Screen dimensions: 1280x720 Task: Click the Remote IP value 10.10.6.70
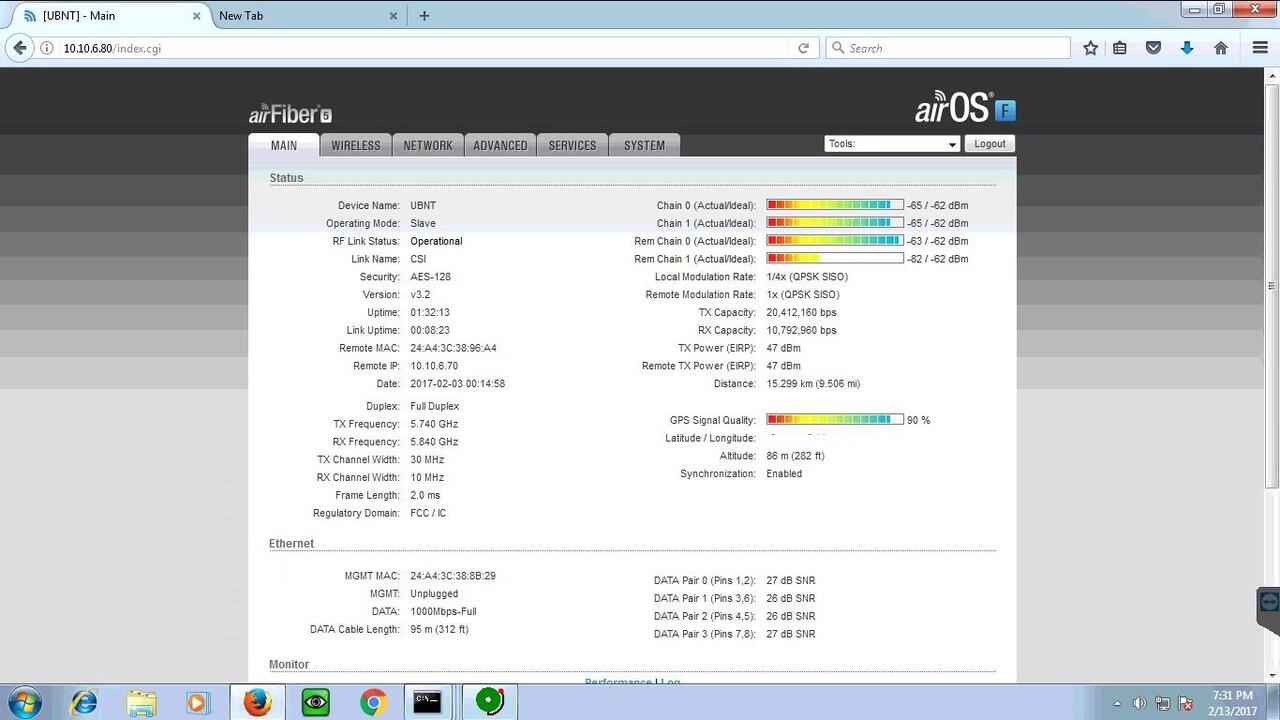pos(434,366)
